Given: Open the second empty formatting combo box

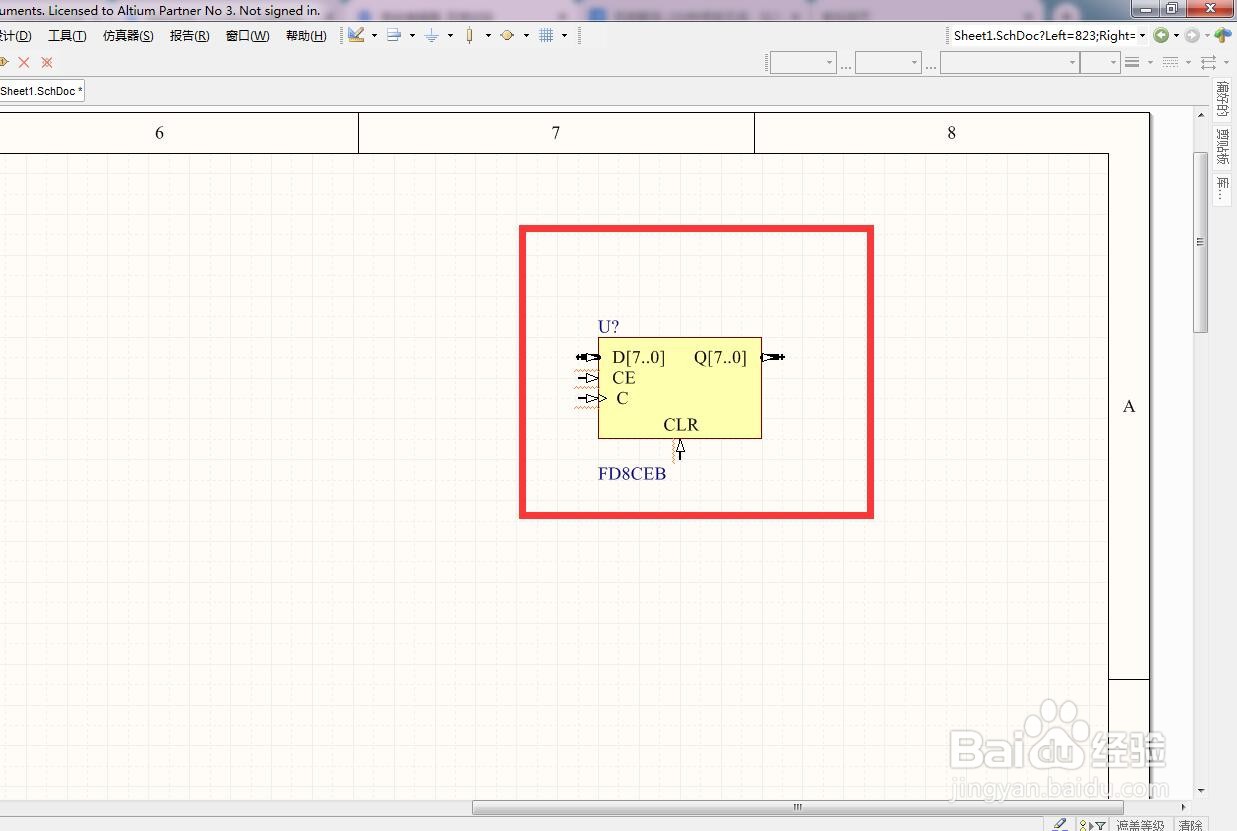Looking at the screenshot, I should [888, 62].
